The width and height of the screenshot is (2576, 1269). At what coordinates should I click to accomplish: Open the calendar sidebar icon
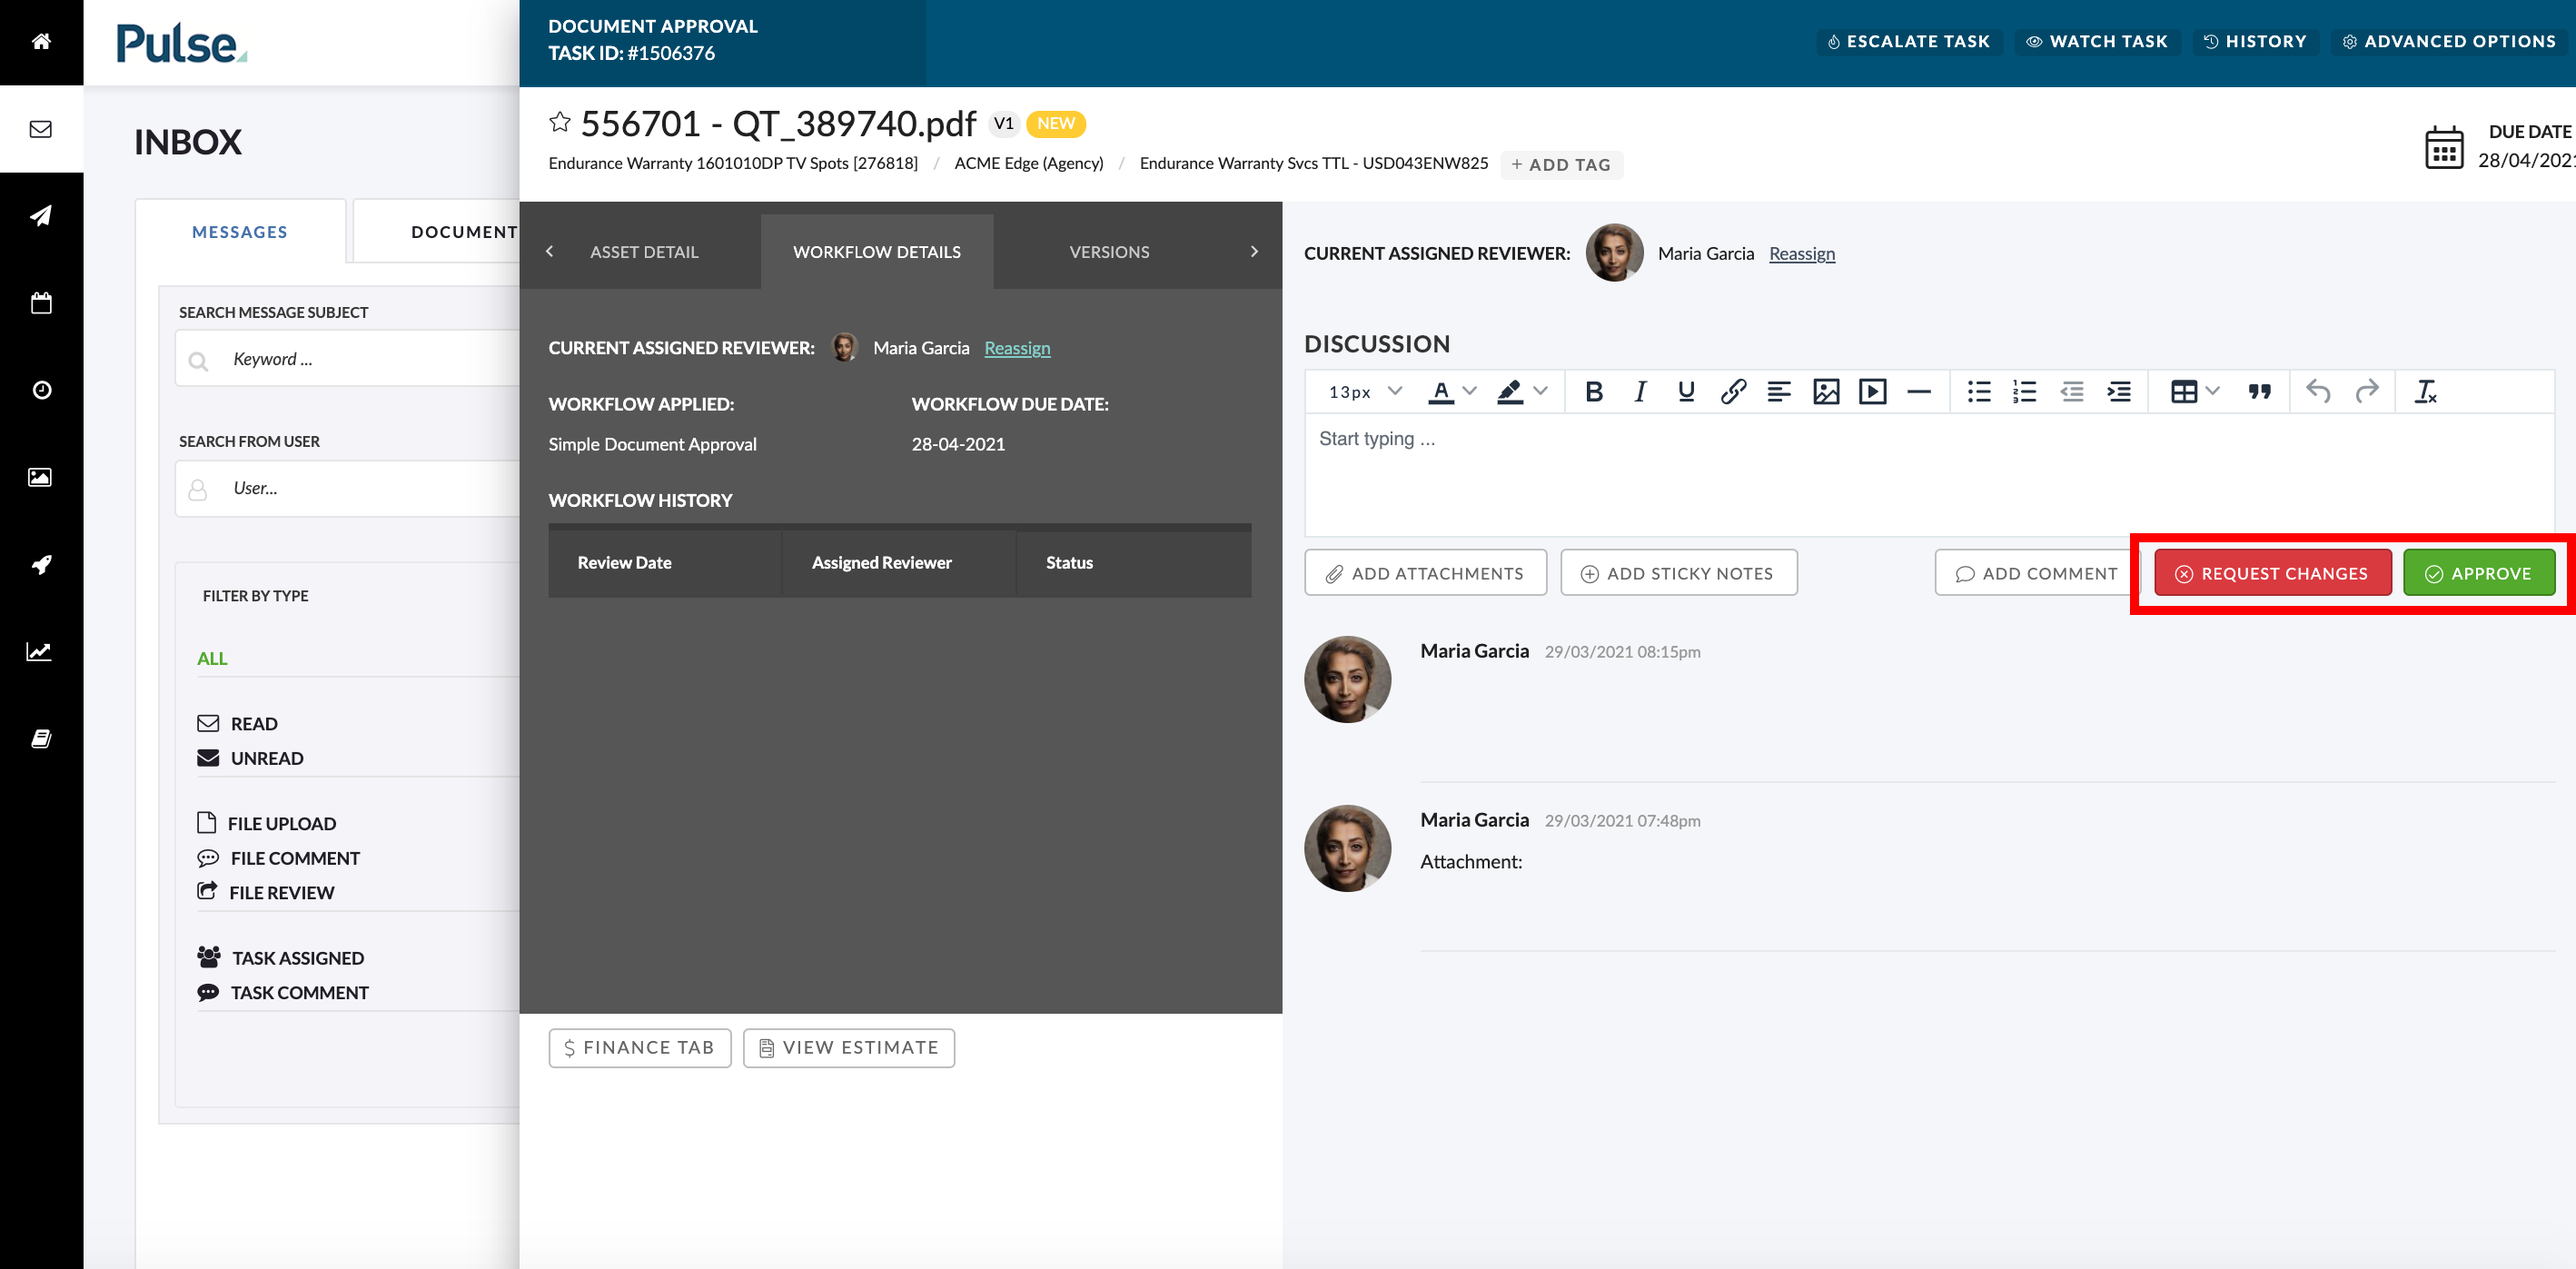pyautogui.click(x=41, y=303)
